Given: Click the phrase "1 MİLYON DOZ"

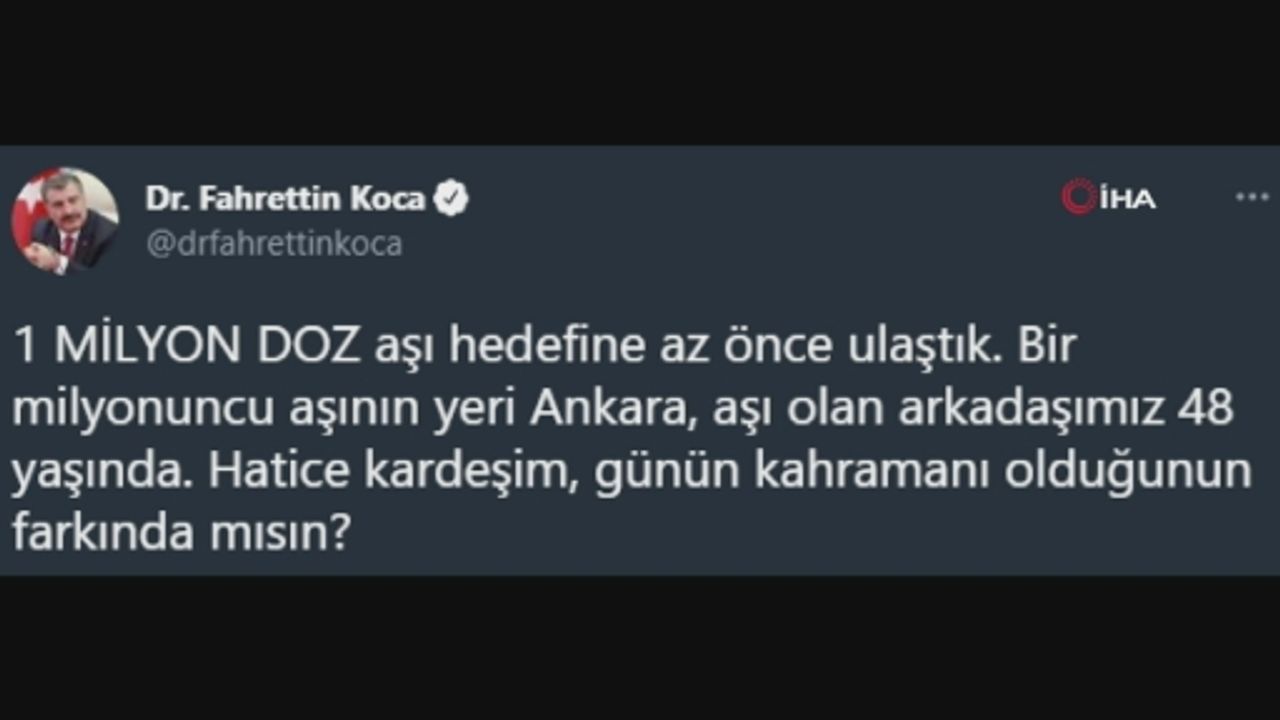Looking at the screenshot, I should point(186,347).
